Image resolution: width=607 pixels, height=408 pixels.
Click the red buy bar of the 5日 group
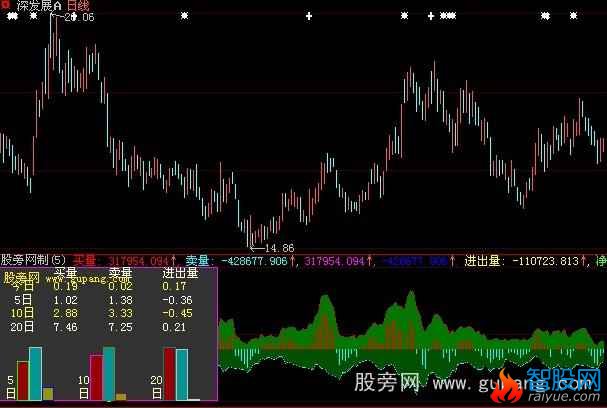pos(22,381)
